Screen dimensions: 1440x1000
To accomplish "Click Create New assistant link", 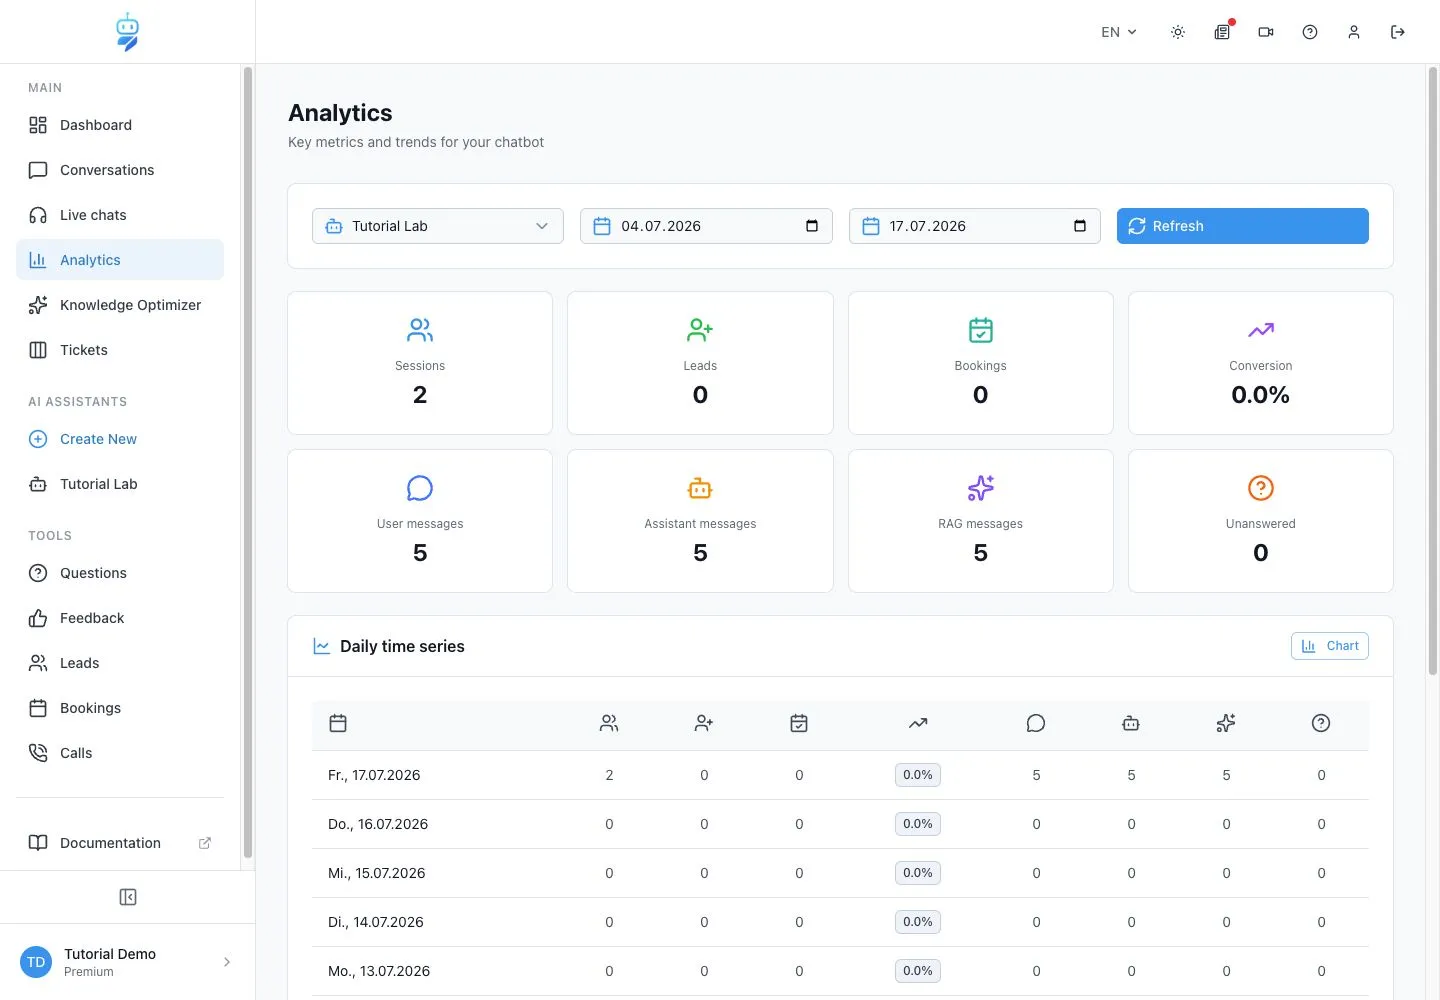I will coord(120,439).
